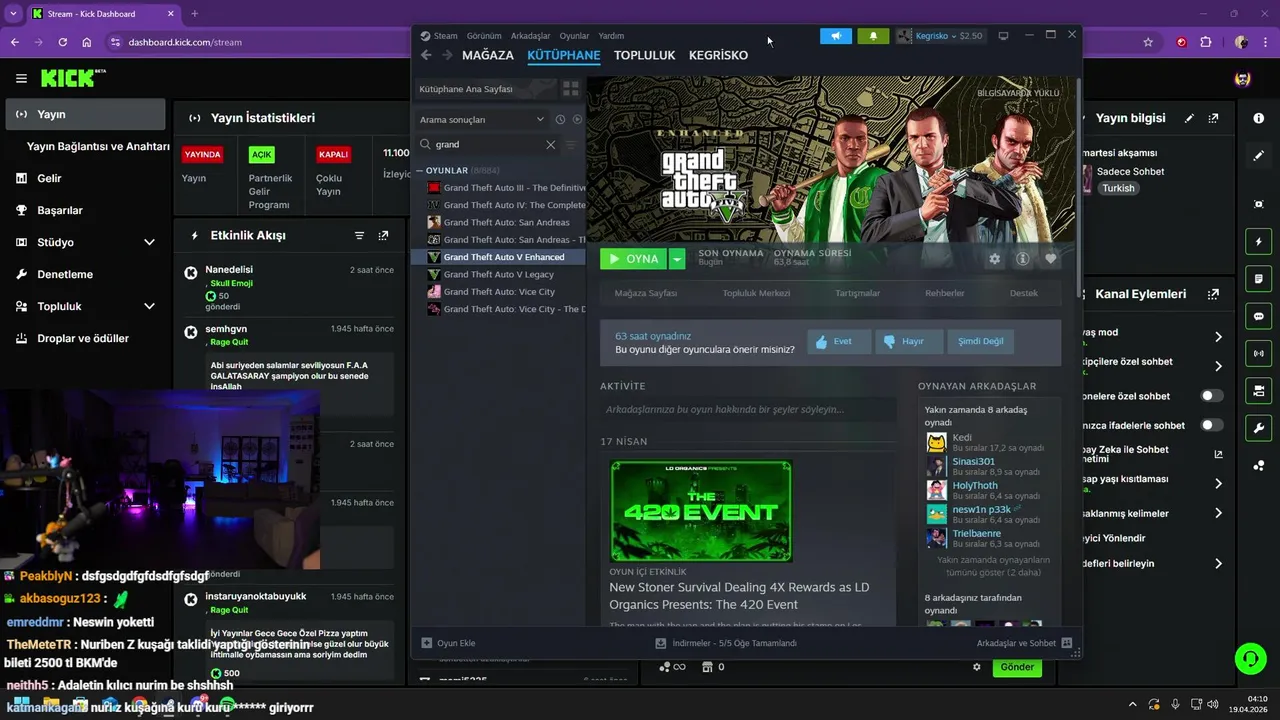The image size is (1280, 720).
Task: Click the Steam announcements megaphone icon
Action: [836, 36]
